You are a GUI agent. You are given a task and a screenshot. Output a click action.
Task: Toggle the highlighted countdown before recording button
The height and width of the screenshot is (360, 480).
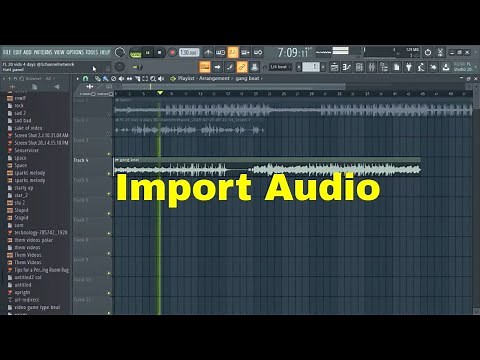233,52
